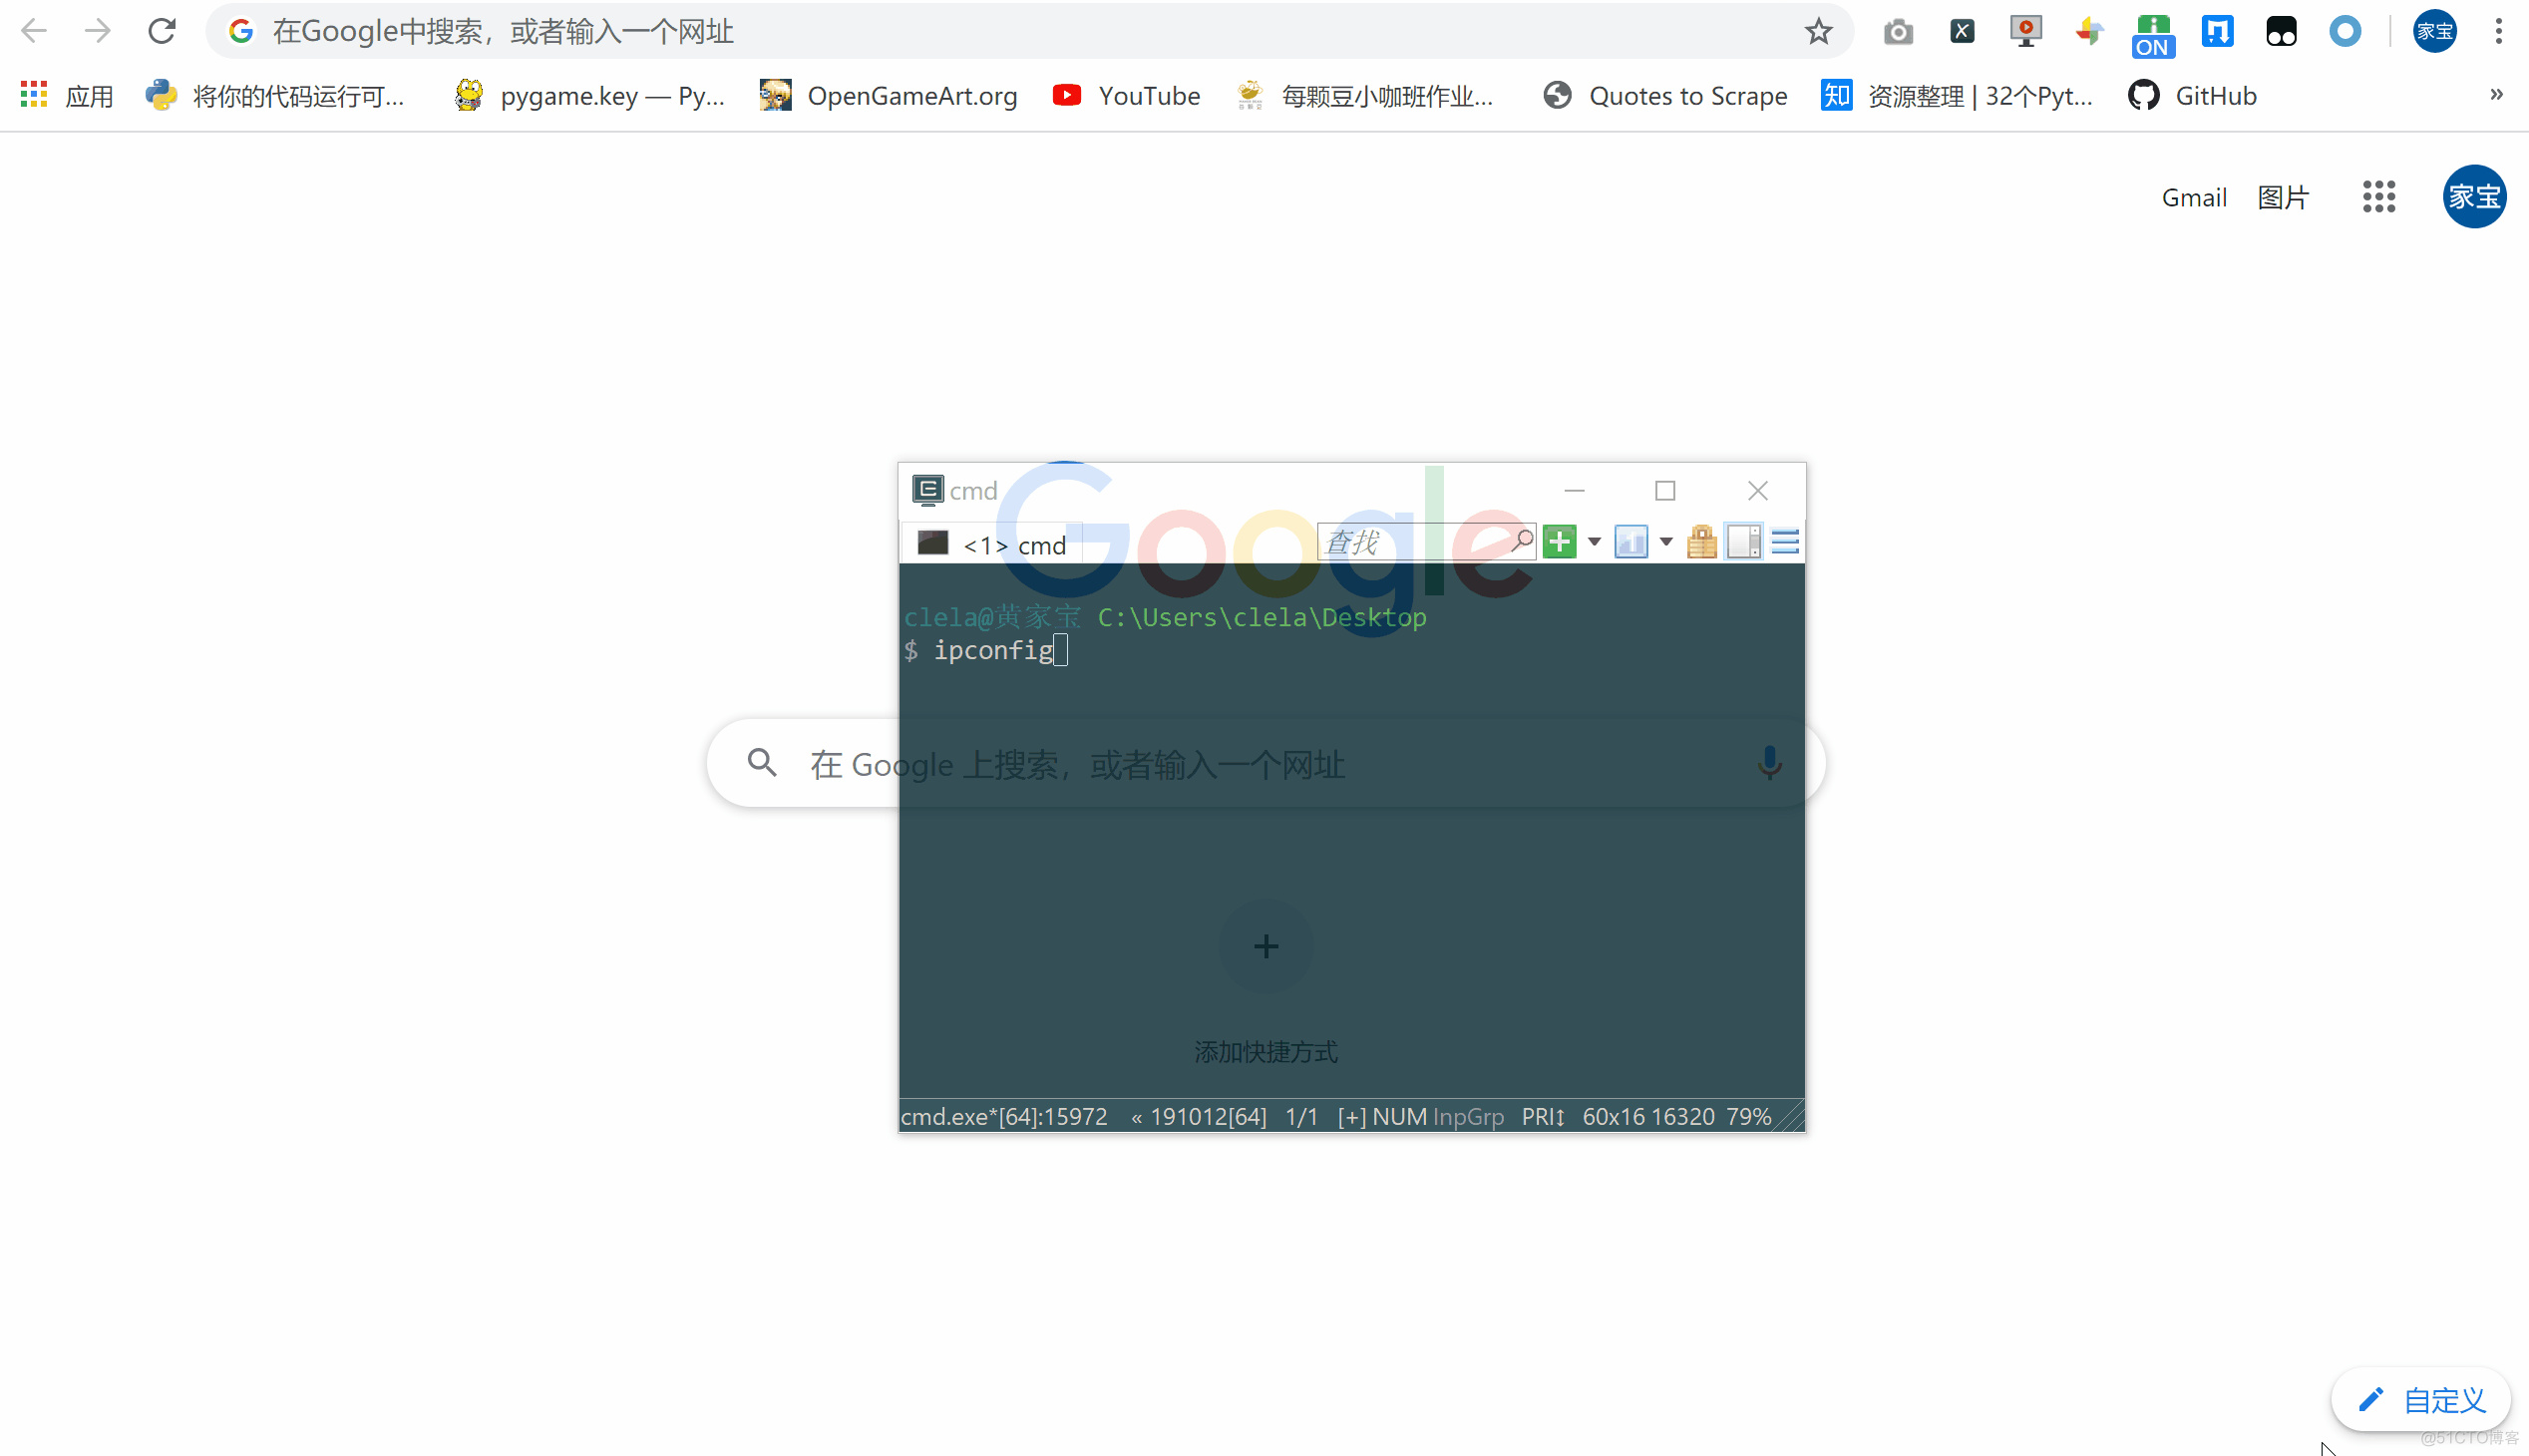Screen dimensions: 2529x1456
Task: Click the Chrome camera capture icon
Action: click(x=1897, y=31)
